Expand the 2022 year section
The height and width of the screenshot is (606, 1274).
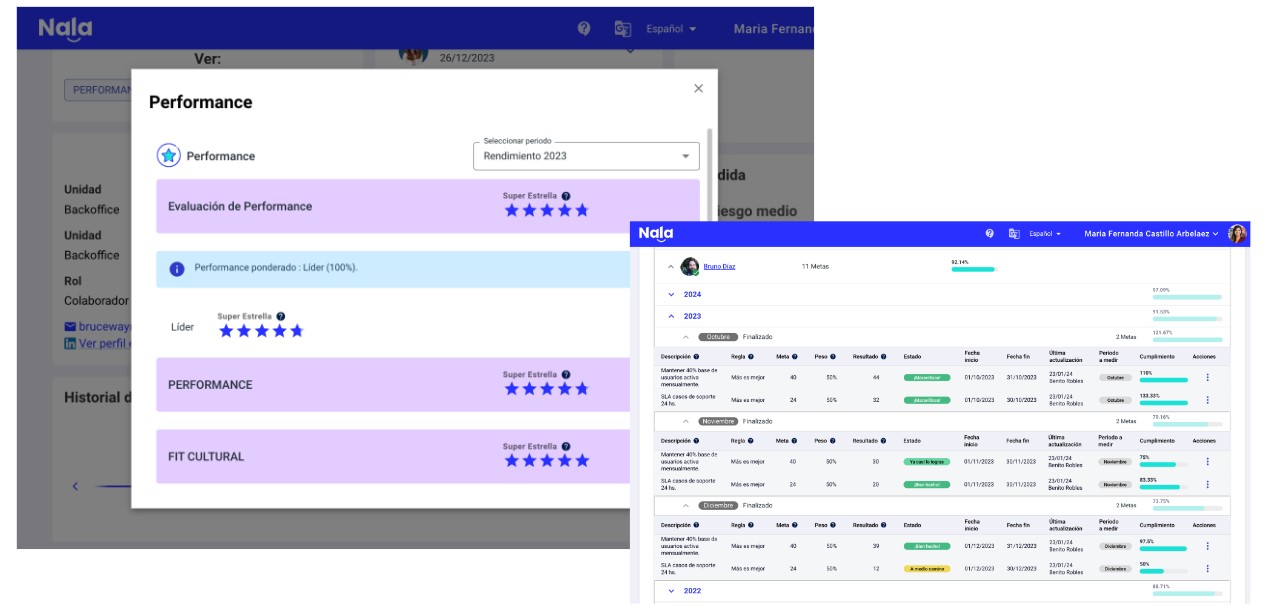click(x=671, y=591)
